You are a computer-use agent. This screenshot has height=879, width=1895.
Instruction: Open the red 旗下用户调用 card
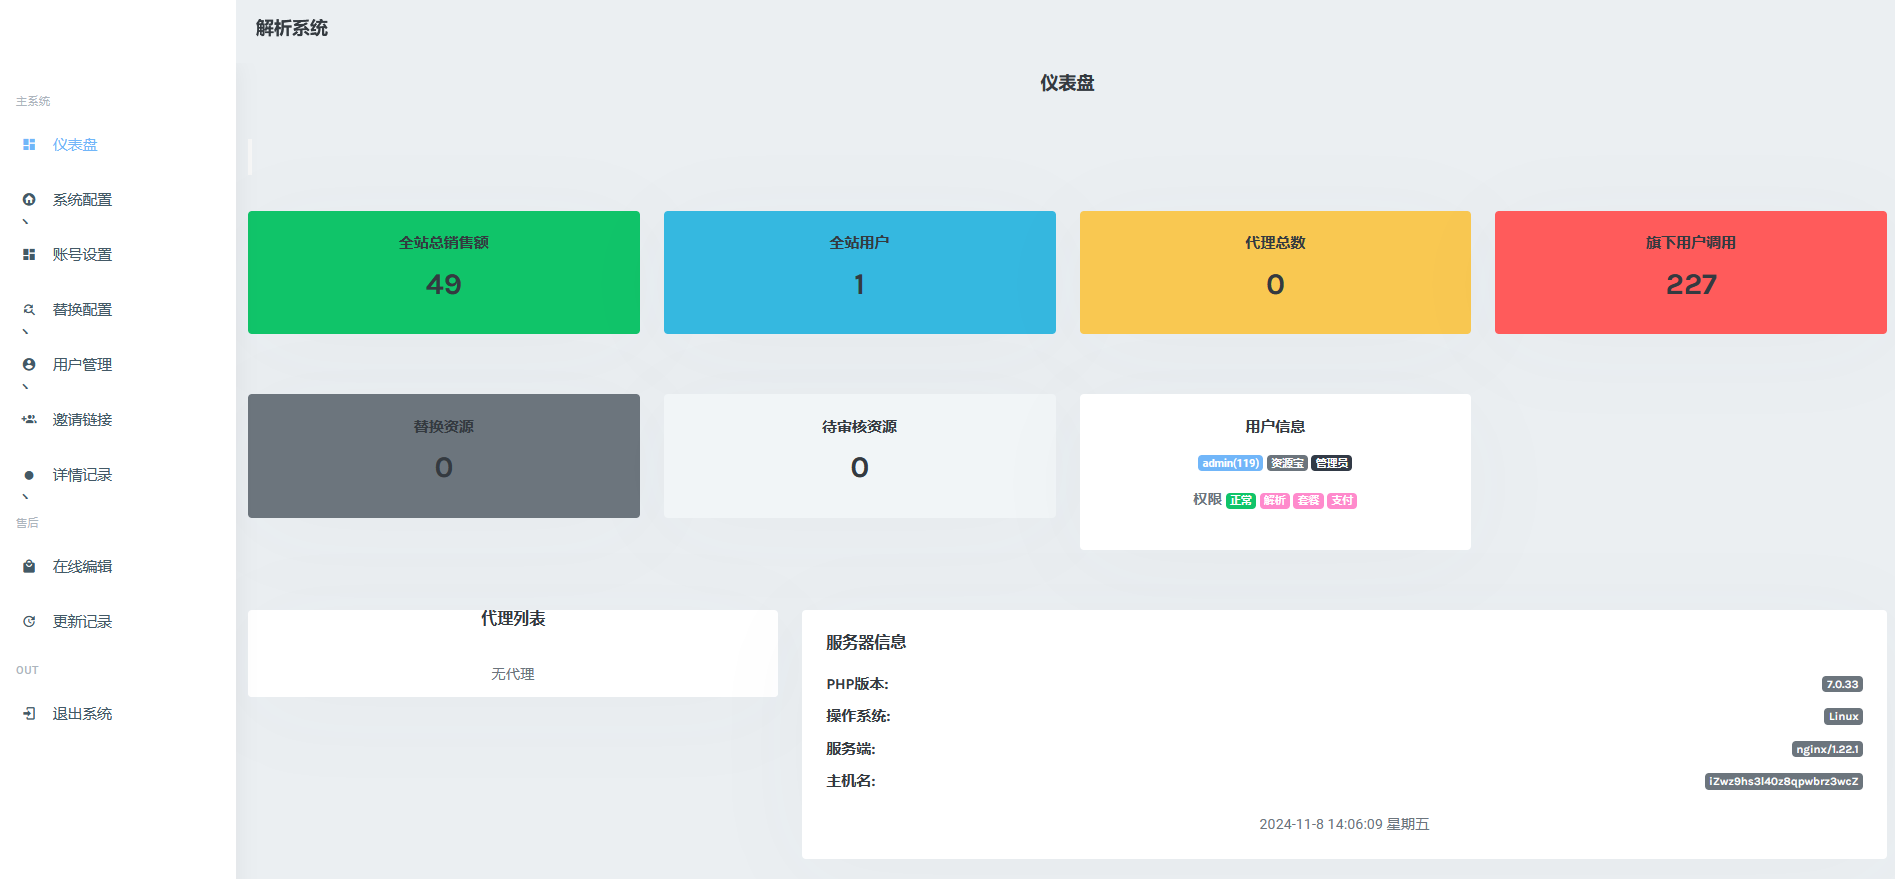click(1691, 272)
